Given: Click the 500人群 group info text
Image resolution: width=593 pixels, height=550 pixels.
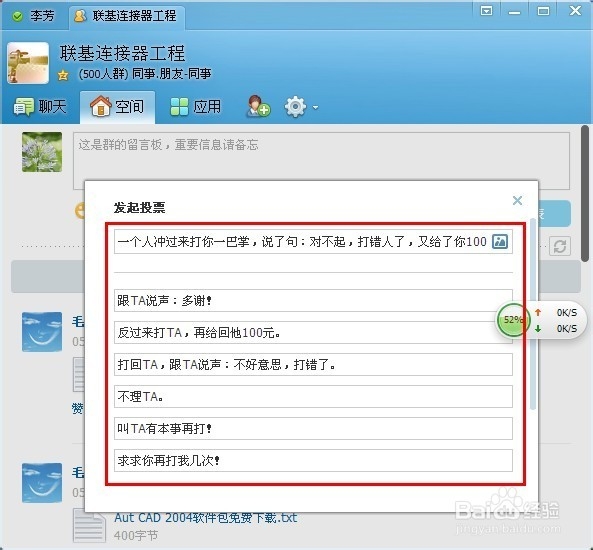Looking at the screenshot, I should click(x=145, y=74).
